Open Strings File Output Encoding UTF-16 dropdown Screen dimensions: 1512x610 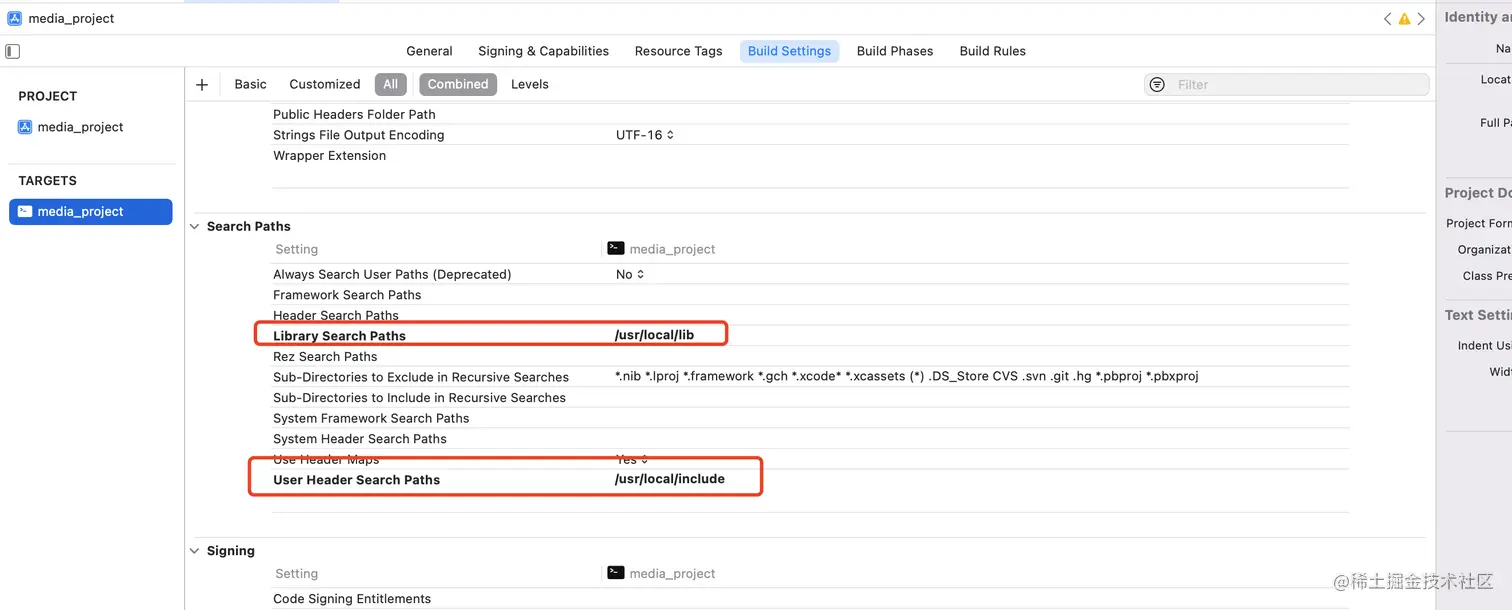[645, 135]
